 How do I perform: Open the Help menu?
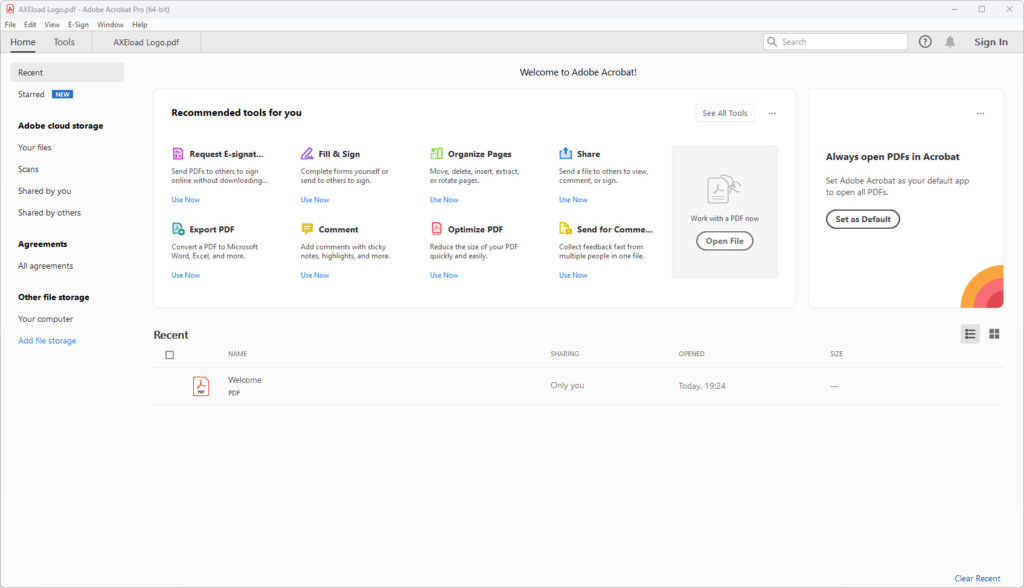[140, 25]
